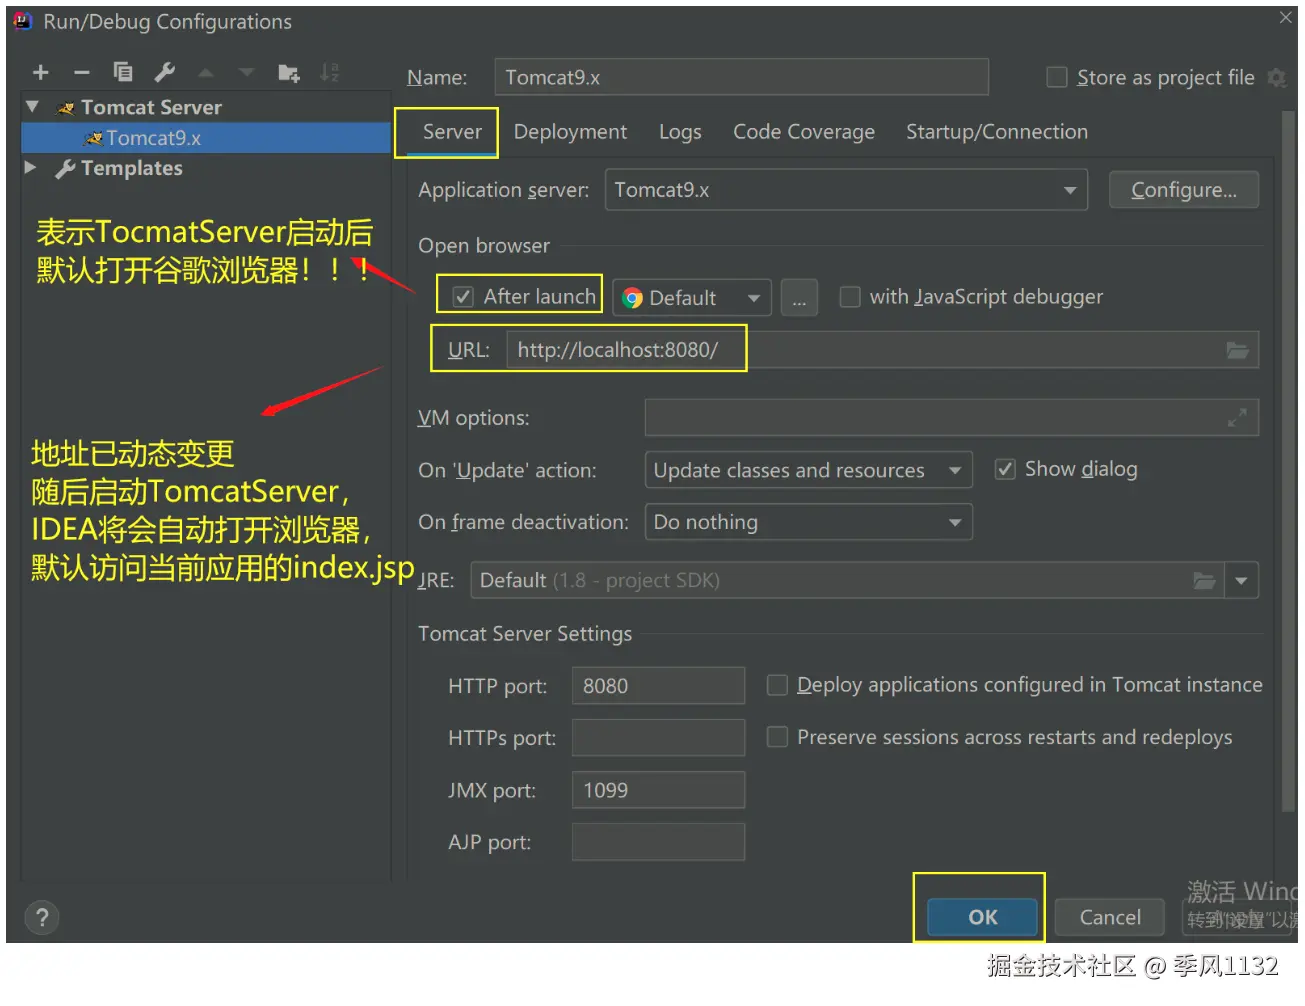The width and height of the screenshot is (1305, 1006).
Task: Click the vertical scrollbar of the settings panel
Action: pos(1287,460)
